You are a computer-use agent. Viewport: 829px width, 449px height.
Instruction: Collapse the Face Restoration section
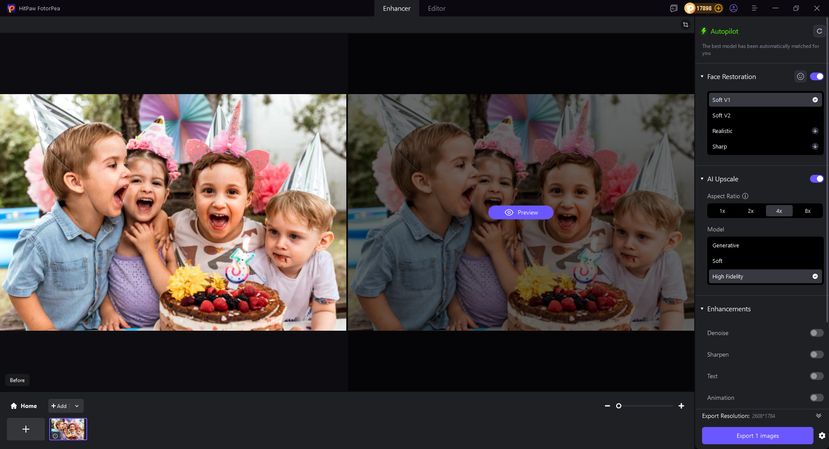[x=702, y=77]
